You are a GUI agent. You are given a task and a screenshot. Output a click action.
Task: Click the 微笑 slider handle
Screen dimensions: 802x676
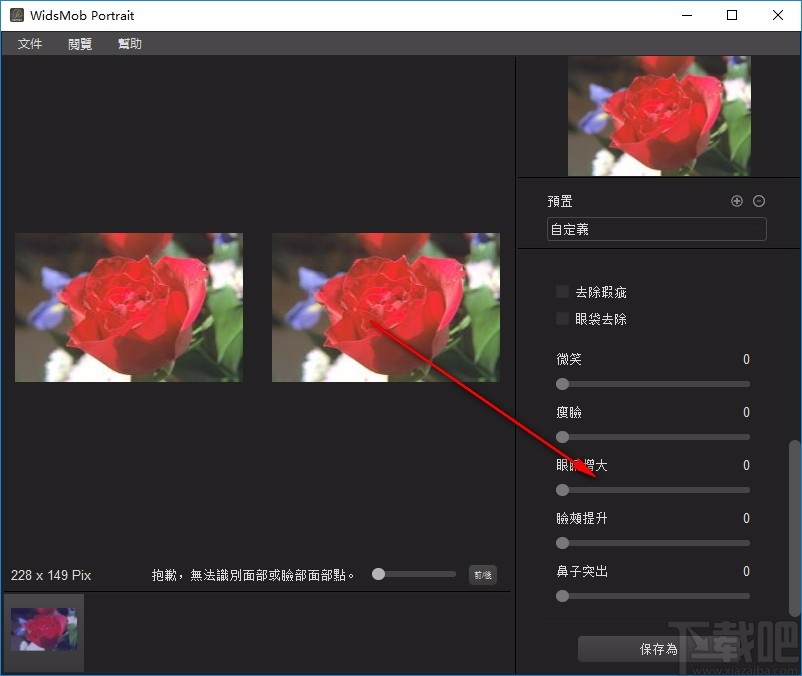(x=563, y=384)
